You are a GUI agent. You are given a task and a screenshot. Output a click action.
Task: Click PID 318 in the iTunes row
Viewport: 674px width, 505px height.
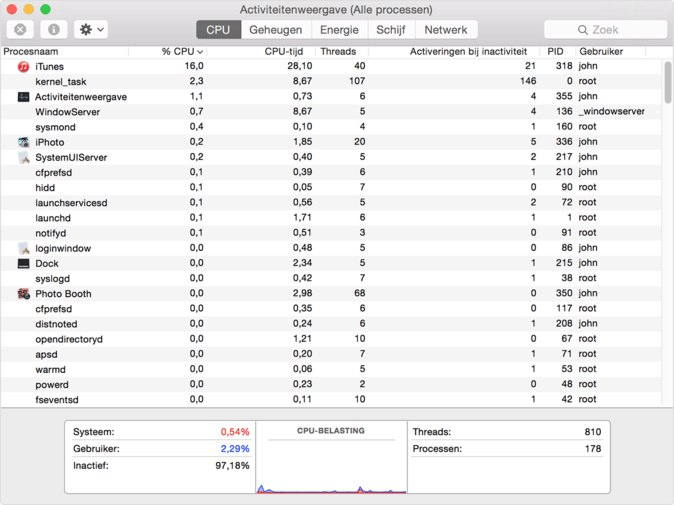pos(564,66)
